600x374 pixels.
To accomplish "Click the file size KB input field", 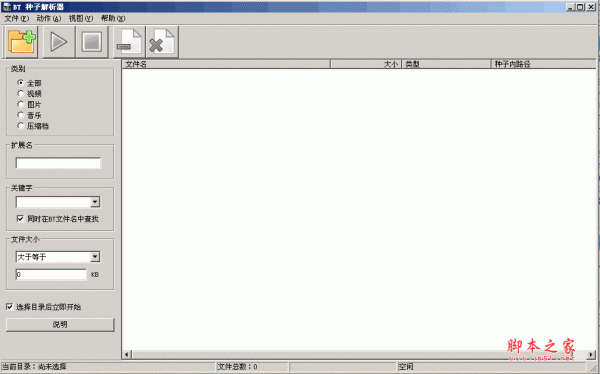I will tap(51, 274).
